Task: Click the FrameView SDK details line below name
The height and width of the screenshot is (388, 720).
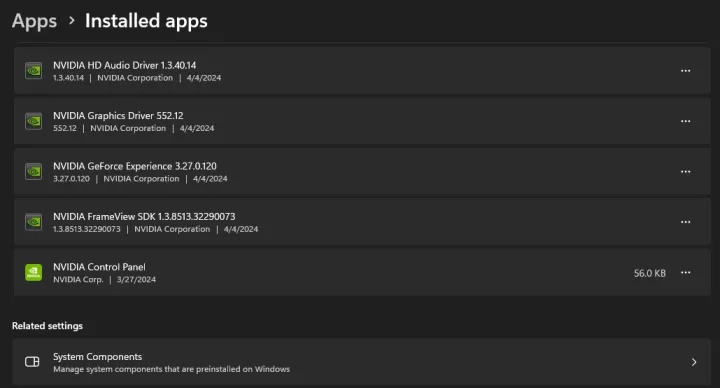Action: [x=156, y=229]
